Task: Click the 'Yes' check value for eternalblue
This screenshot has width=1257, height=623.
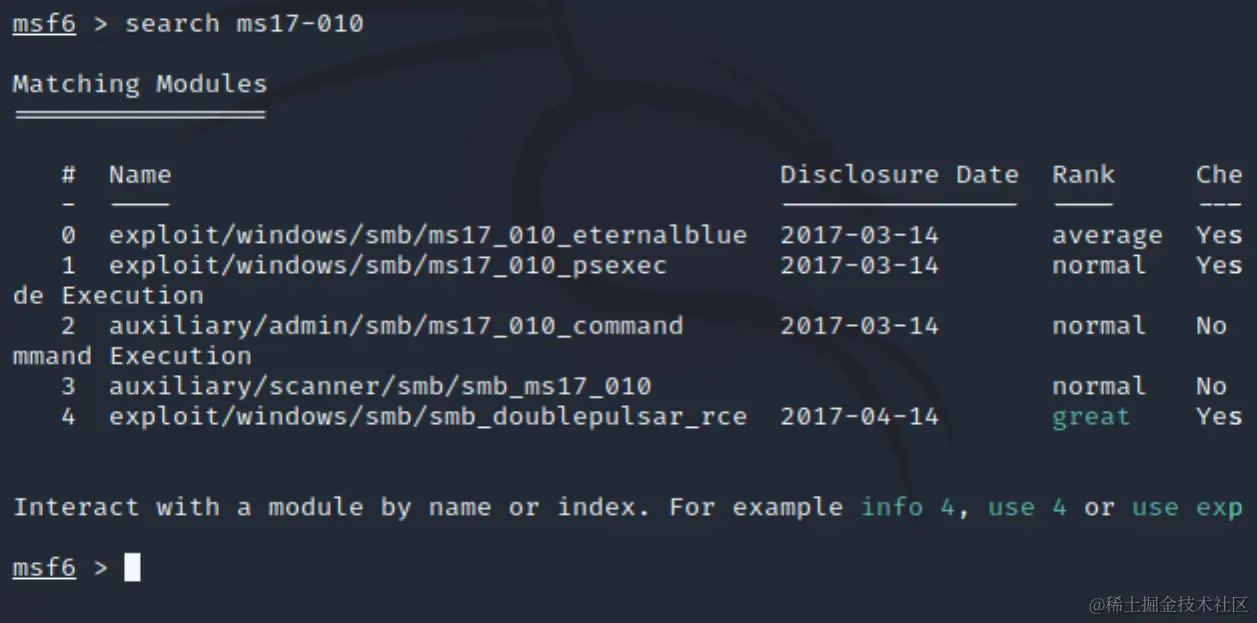Action: 1218,236
